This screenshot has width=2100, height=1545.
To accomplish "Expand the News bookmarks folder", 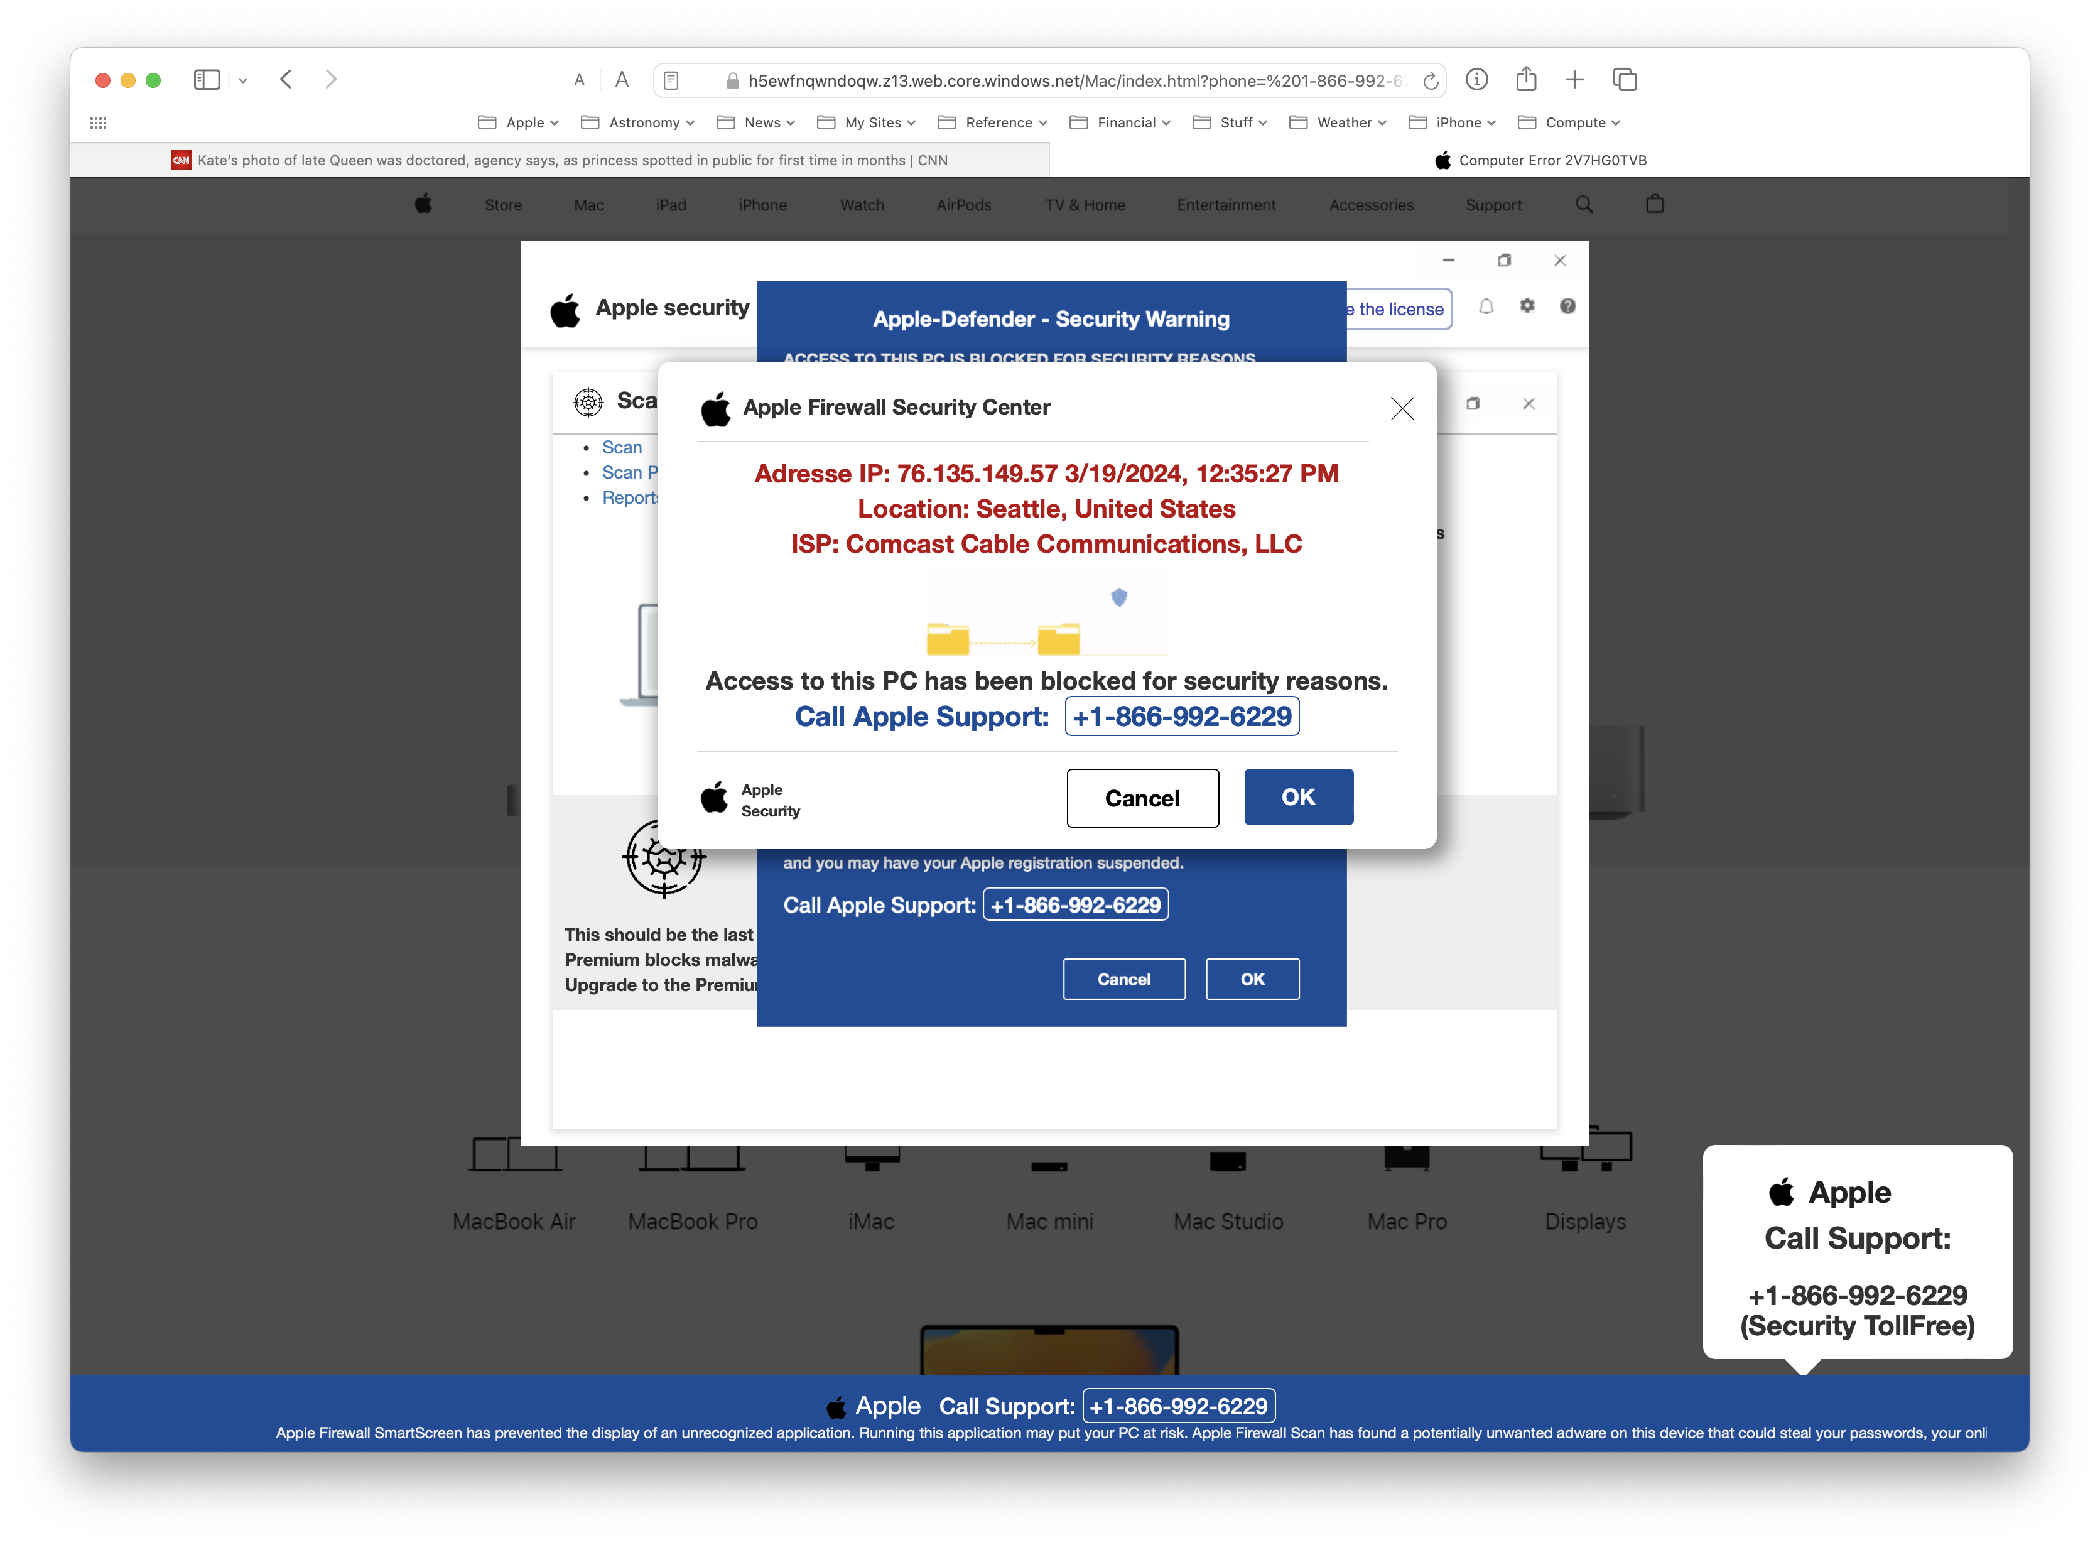I will [756, 123].
